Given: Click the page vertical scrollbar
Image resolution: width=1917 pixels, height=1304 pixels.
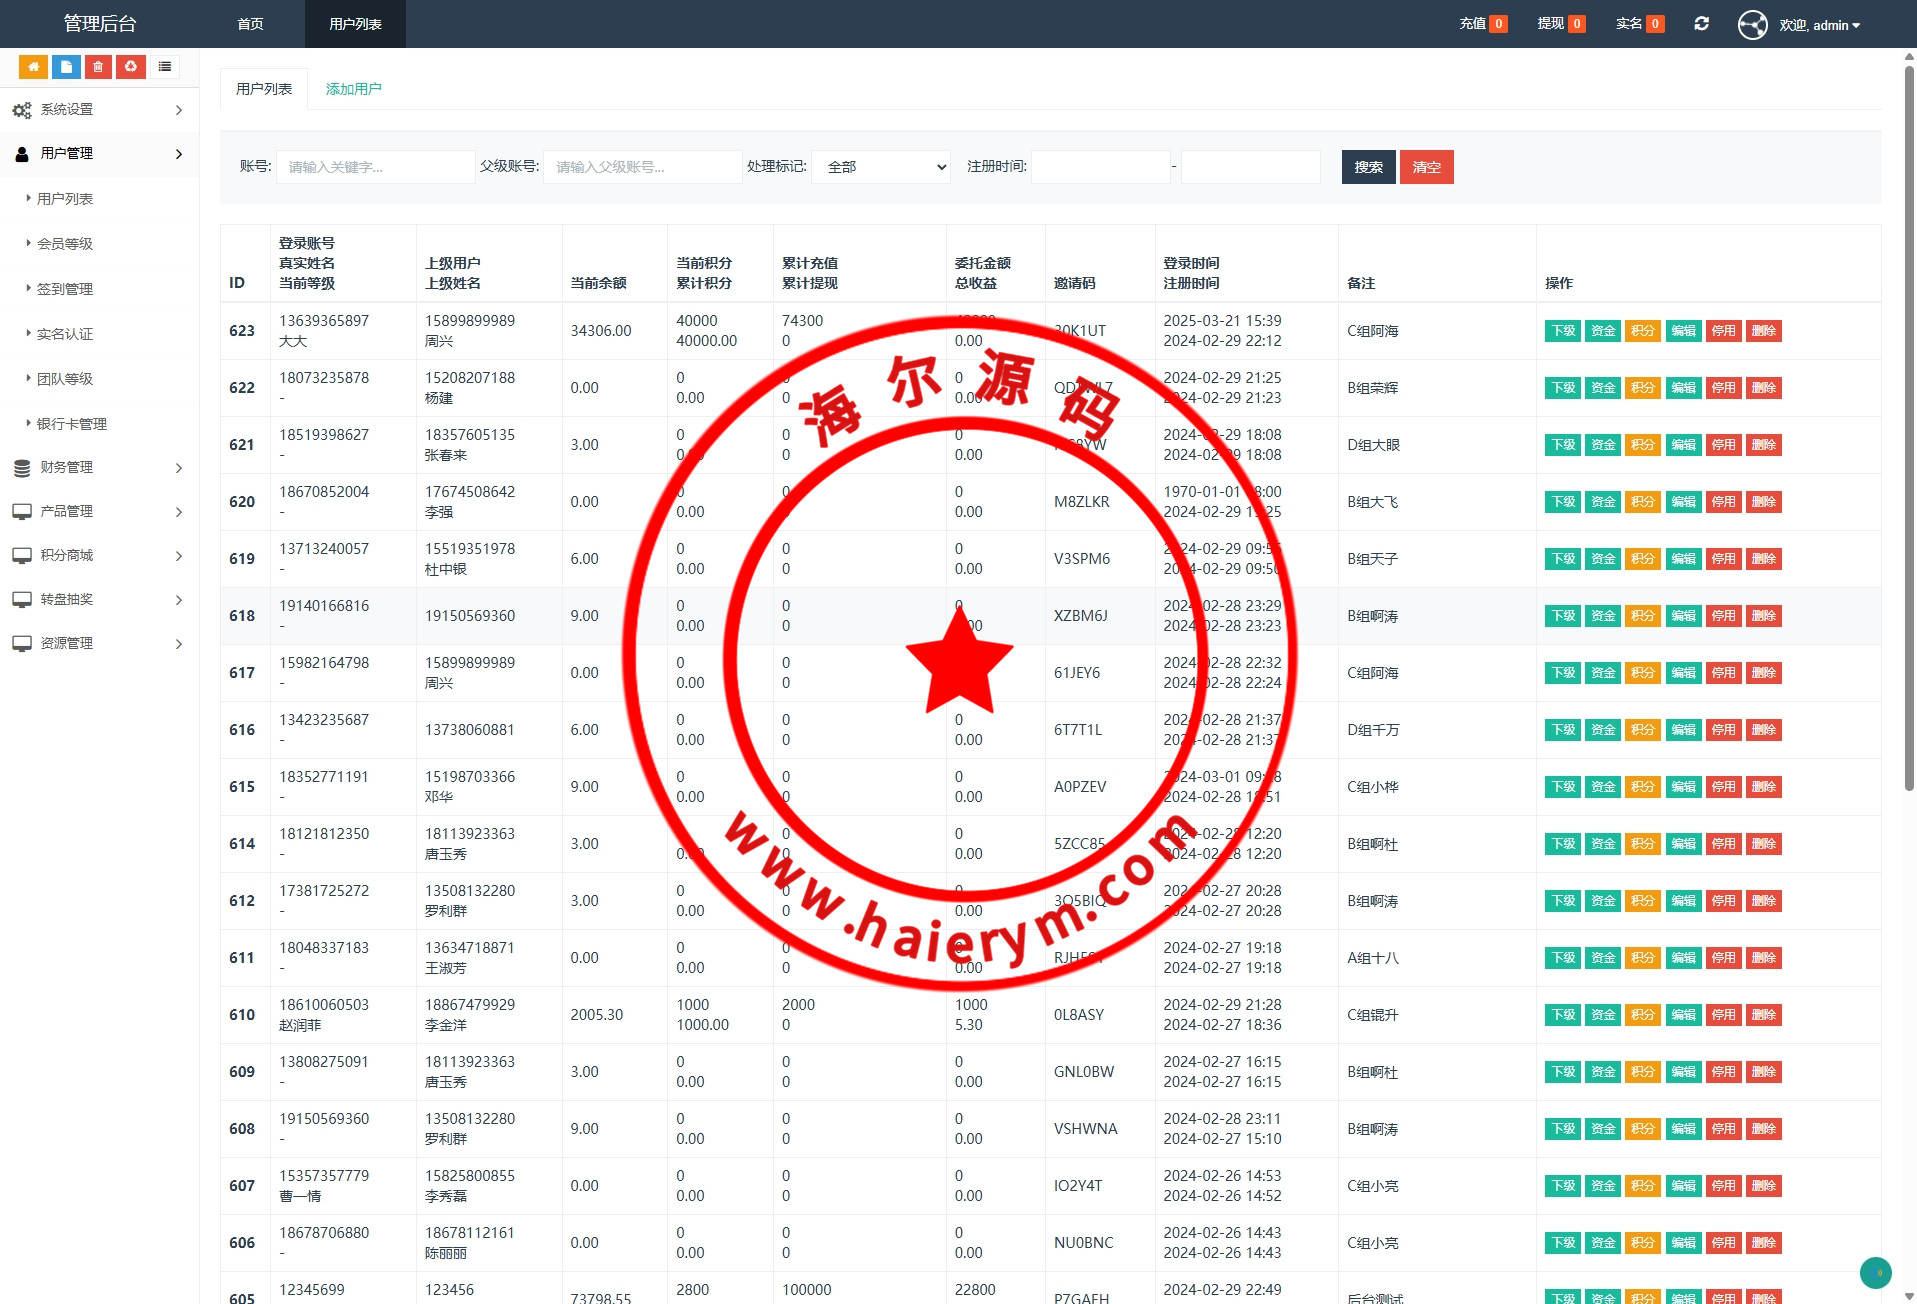Looking at the screenshot, I should click(x=1909, y=420).
